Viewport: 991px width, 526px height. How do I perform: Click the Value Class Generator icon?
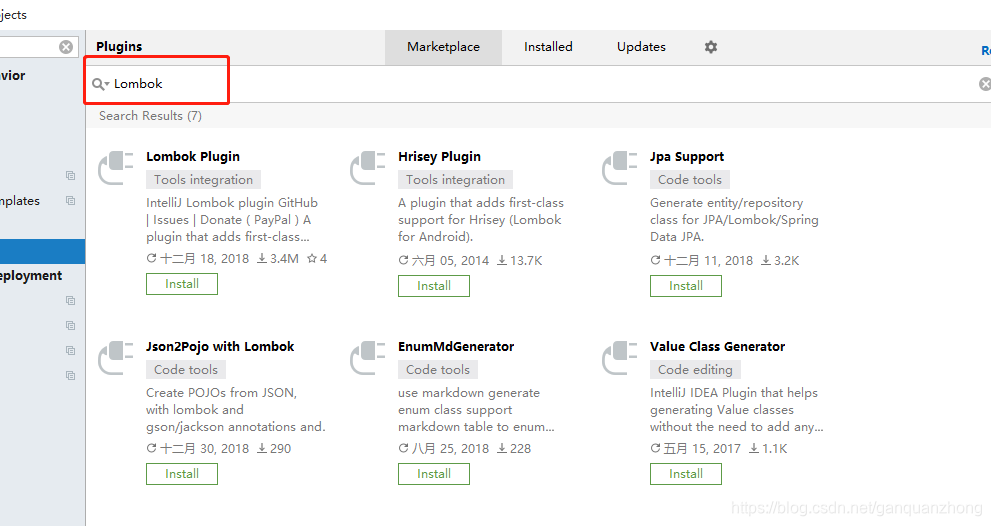[x=620, y=358]
